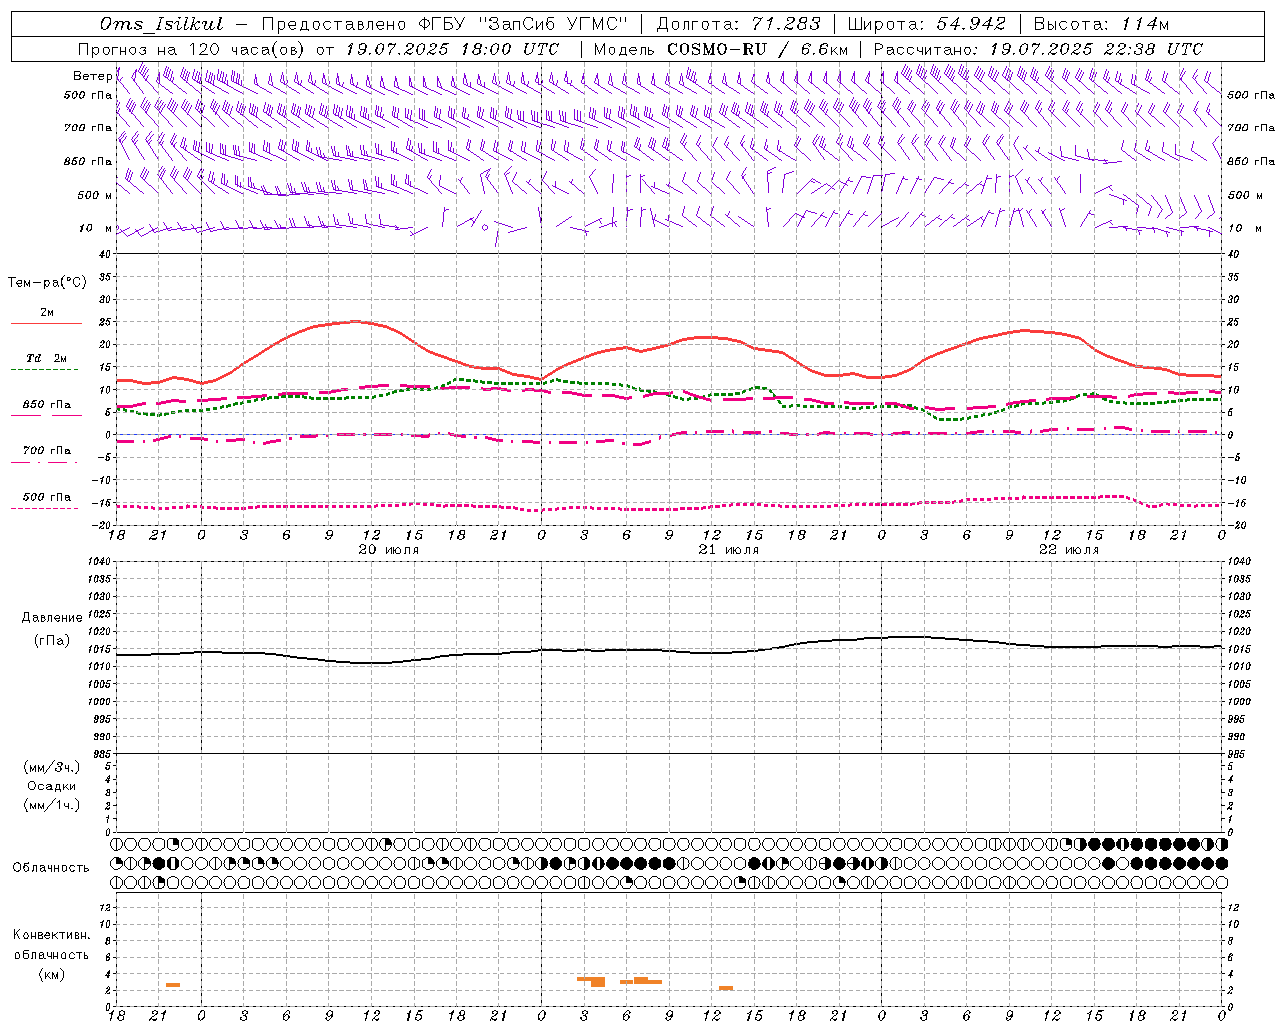1280x1024 pixels.
Task: Click the Осадки precipitation label
Action: [52, 786]
